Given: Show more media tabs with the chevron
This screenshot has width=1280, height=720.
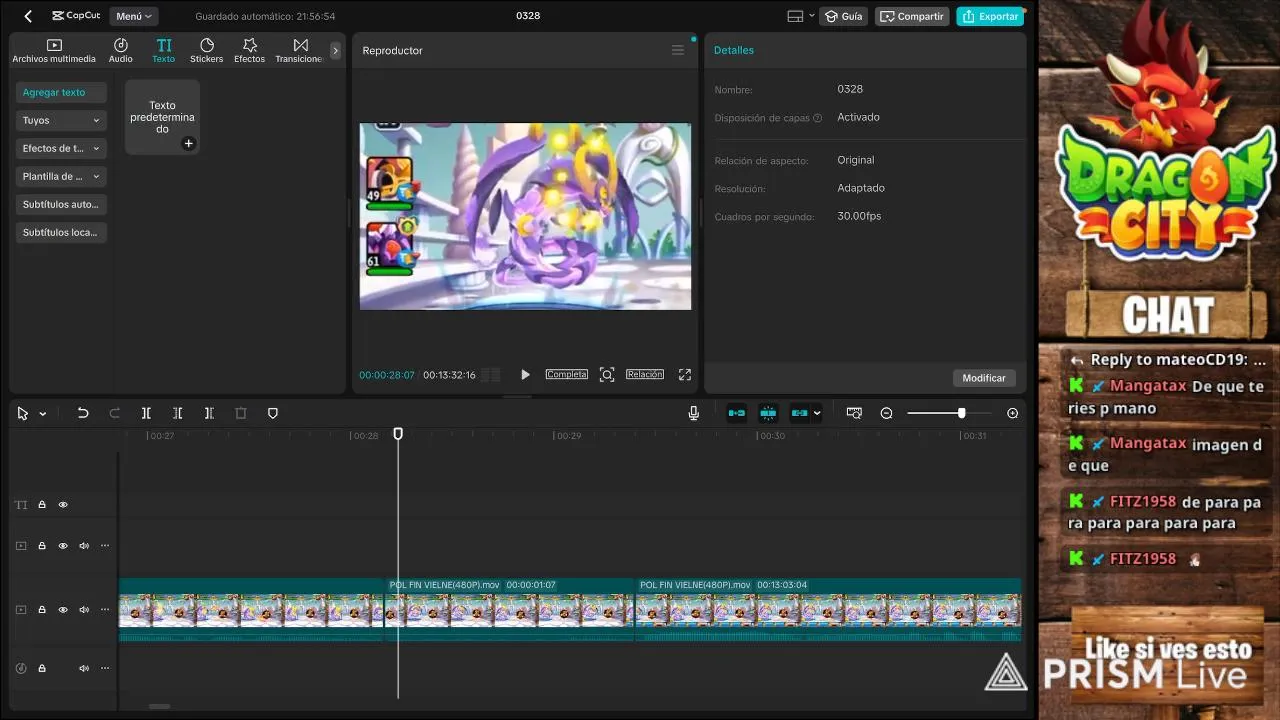Looking at the screenshot, I should (335, 51).
